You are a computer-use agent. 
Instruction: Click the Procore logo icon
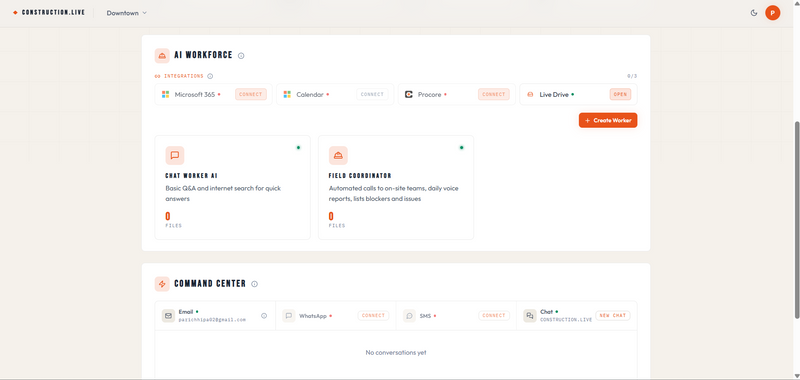409,94
